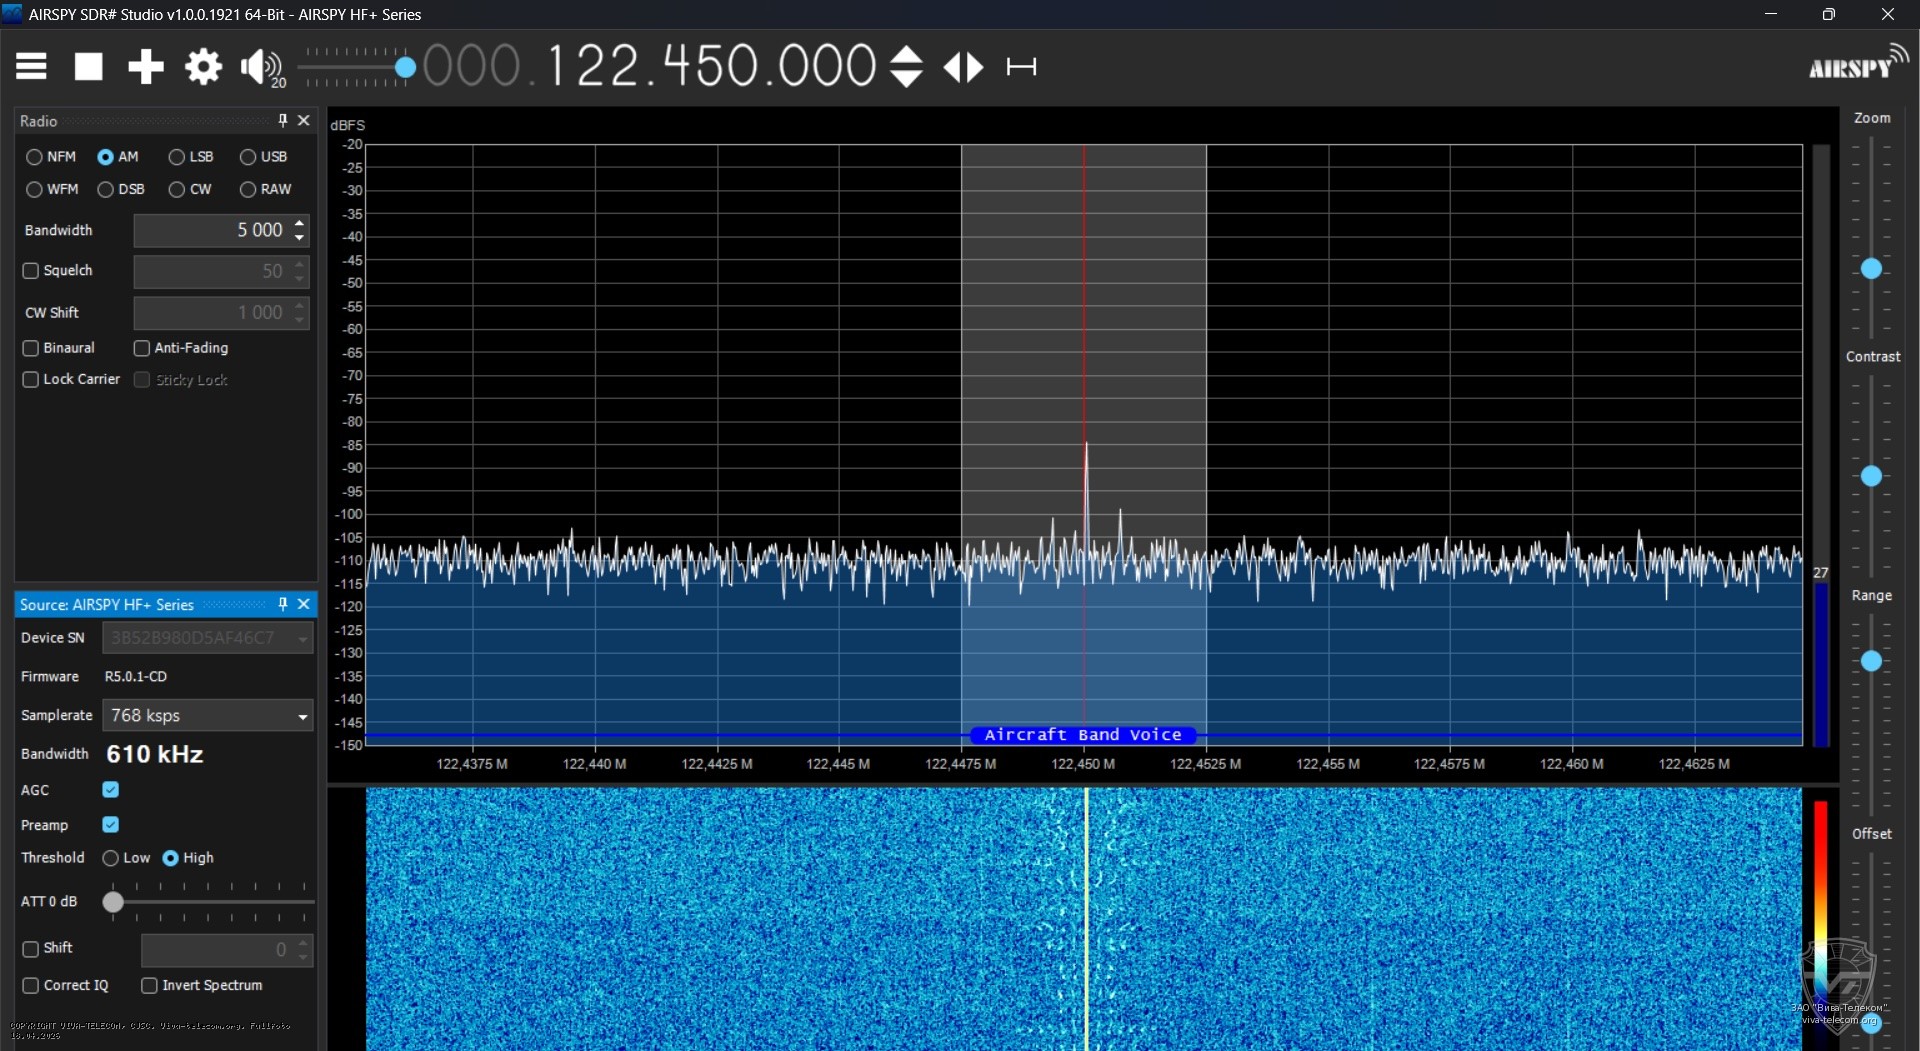Close the Radio panel

click(x=304, y=120)
